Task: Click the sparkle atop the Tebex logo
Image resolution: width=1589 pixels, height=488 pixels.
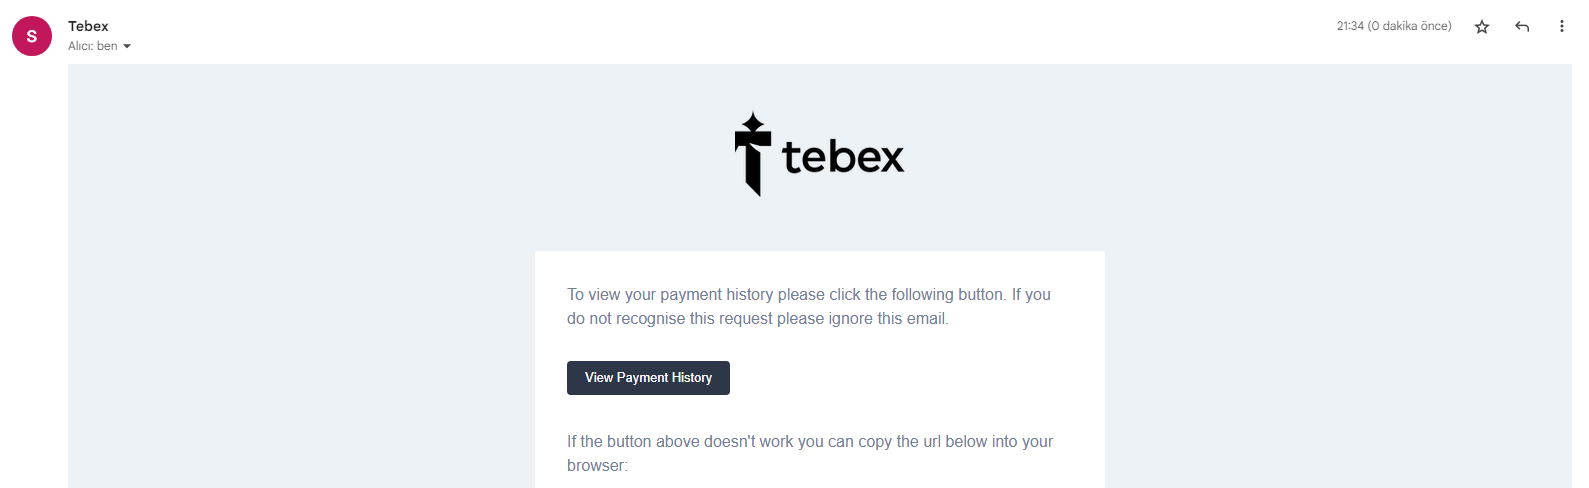Action: click(x=753, y=123)
